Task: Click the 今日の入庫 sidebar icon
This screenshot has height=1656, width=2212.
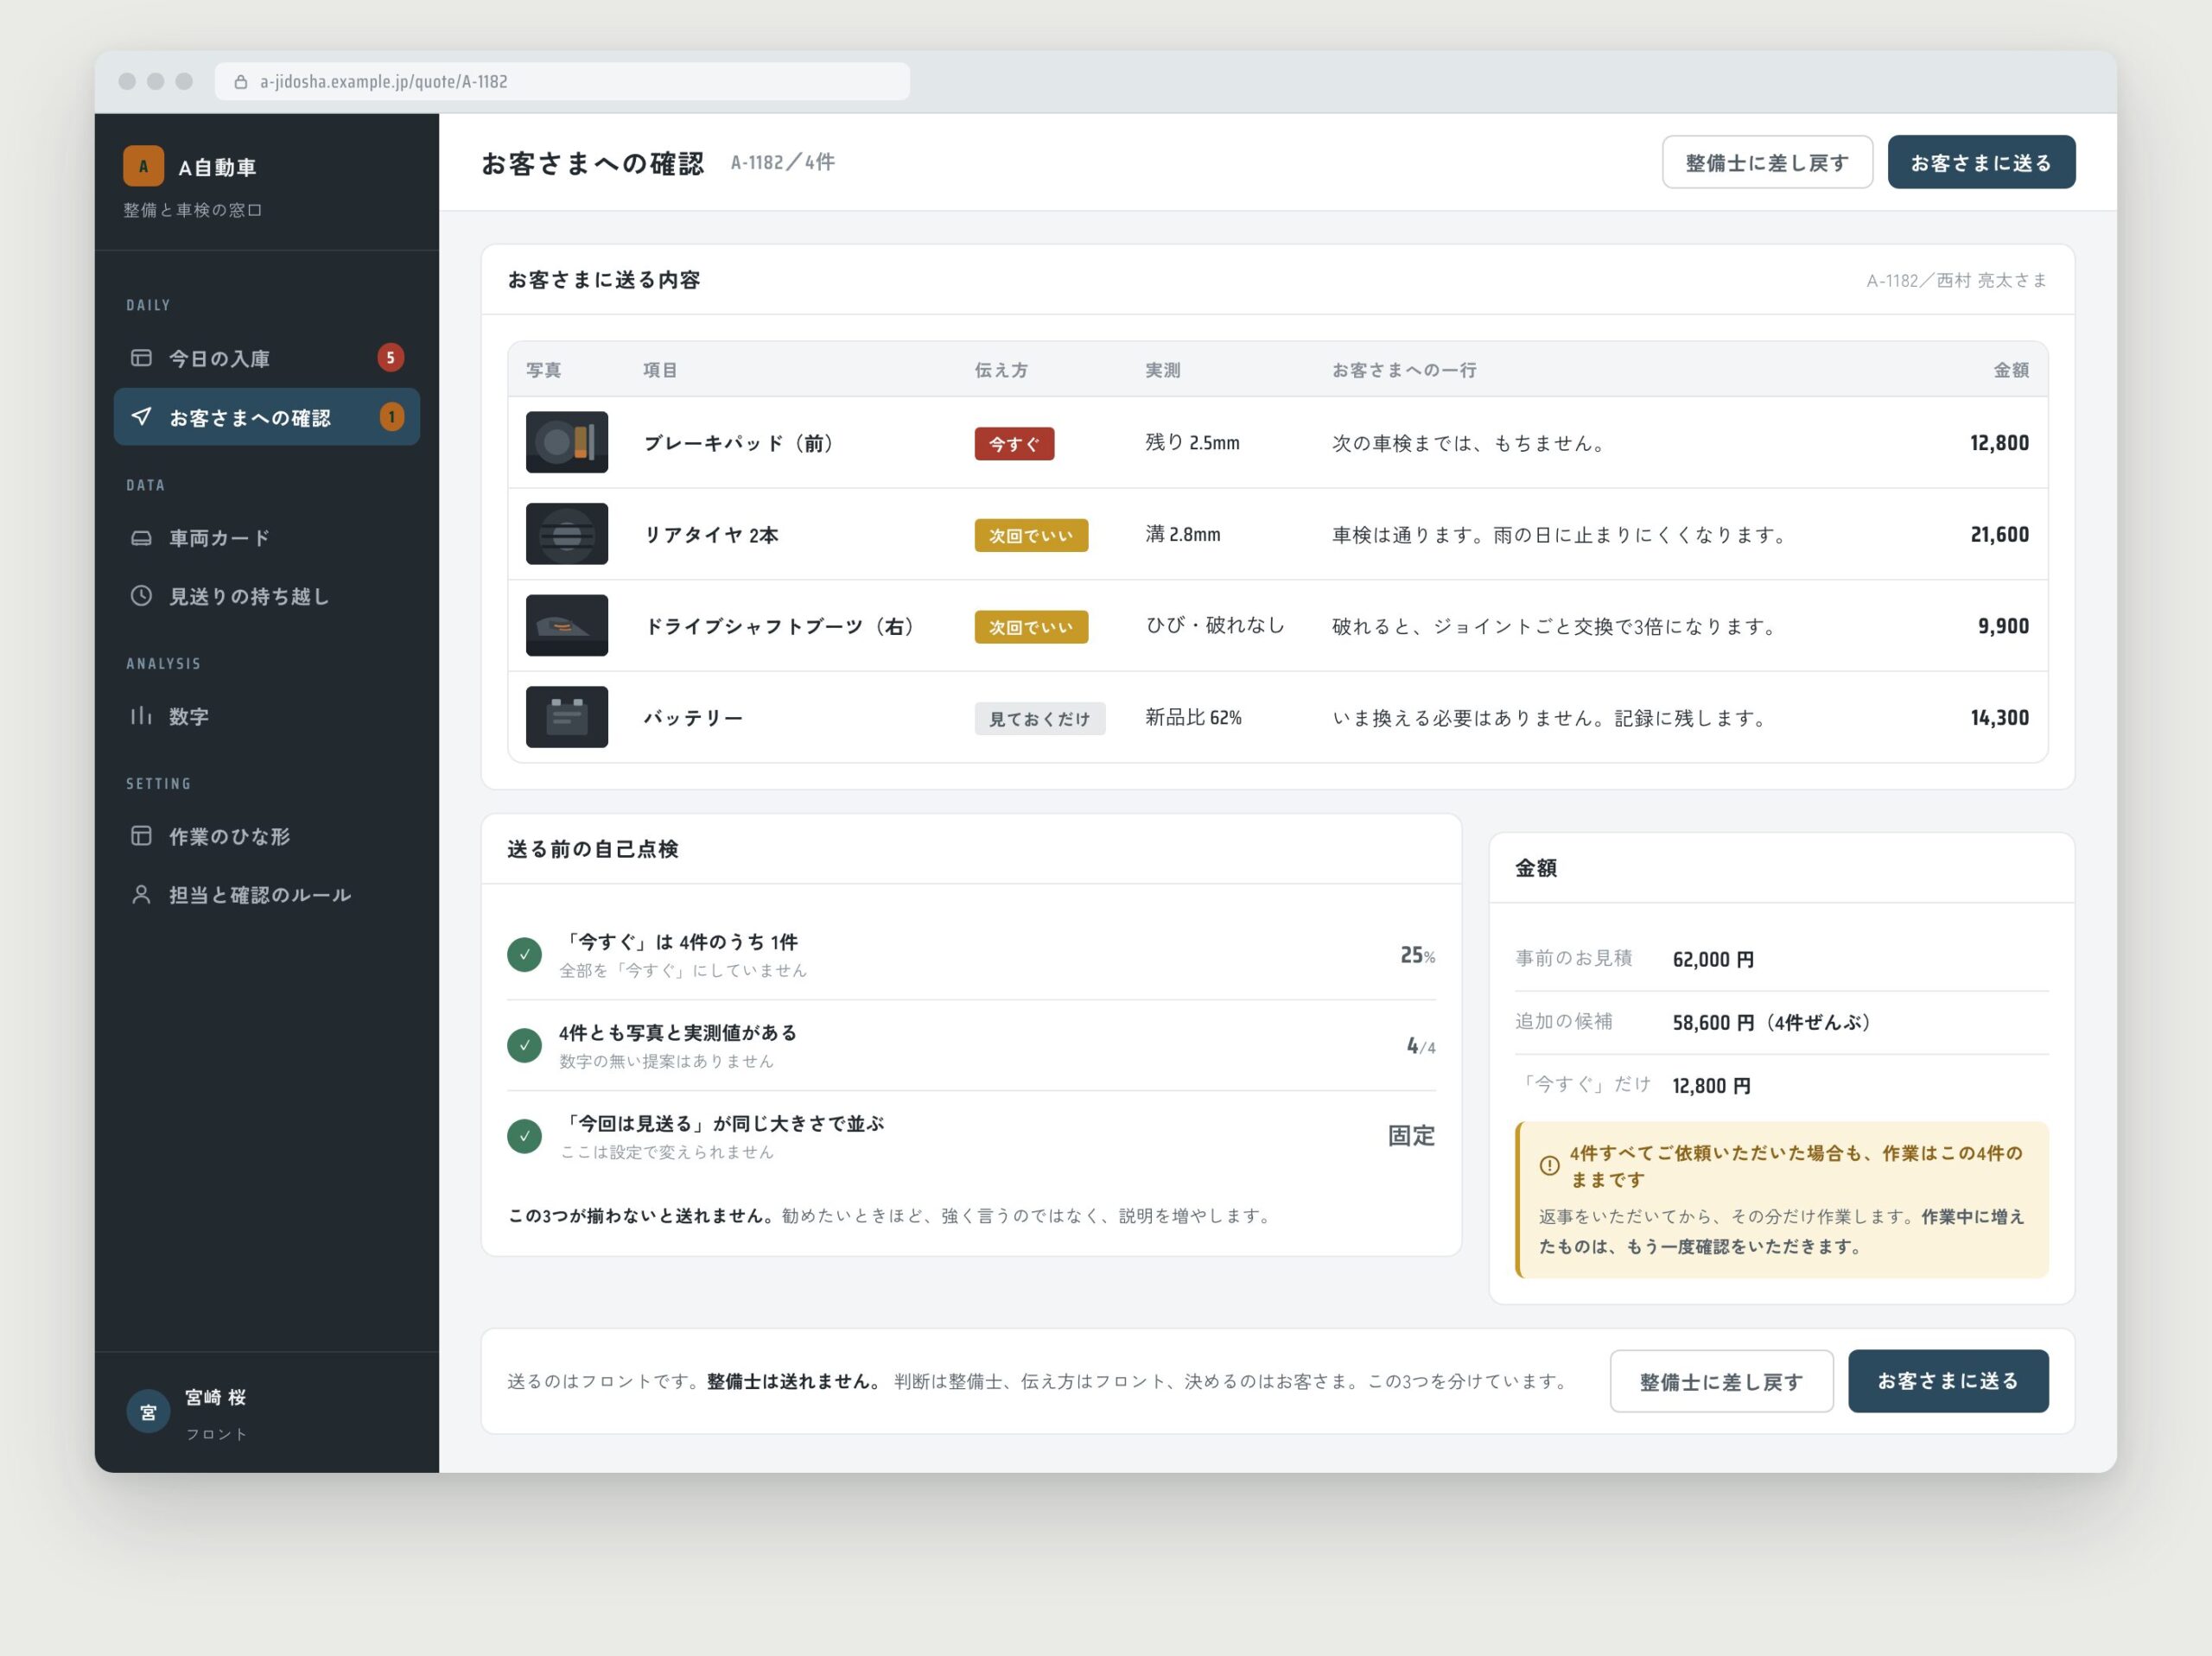Action: (141, 358)
